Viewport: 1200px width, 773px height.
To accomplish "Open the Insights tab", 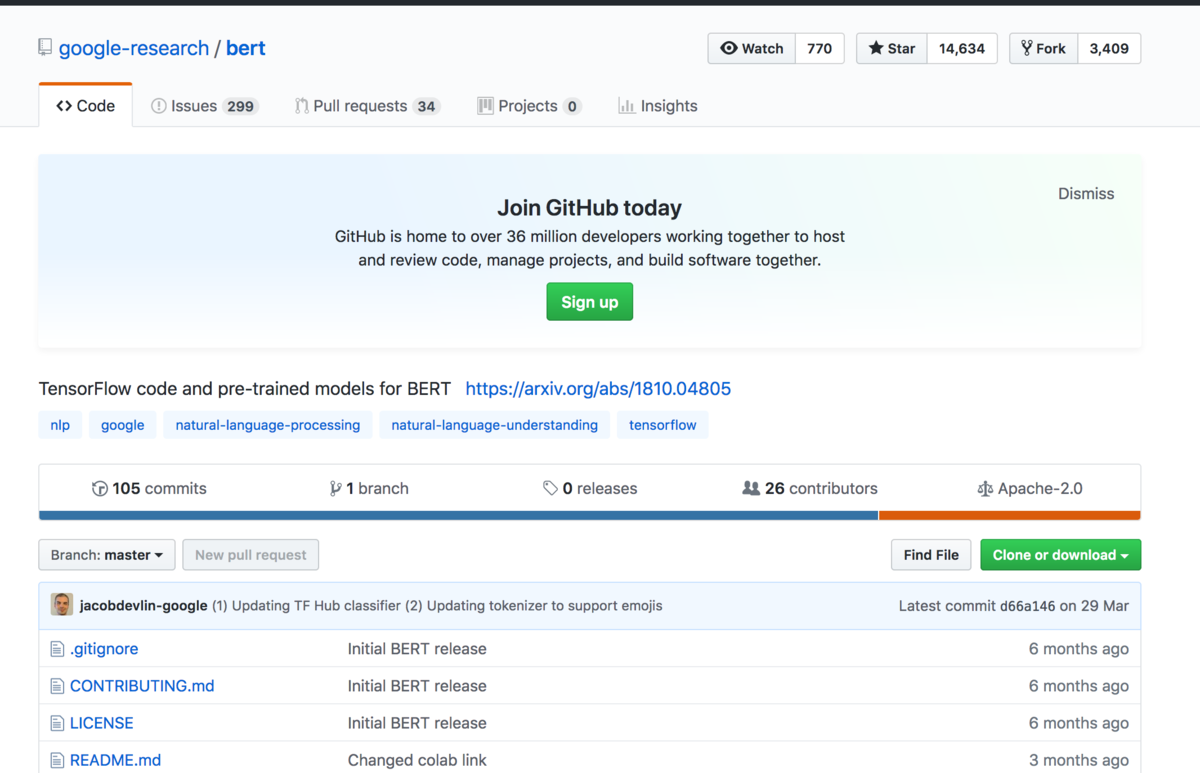I will [658, 106].
